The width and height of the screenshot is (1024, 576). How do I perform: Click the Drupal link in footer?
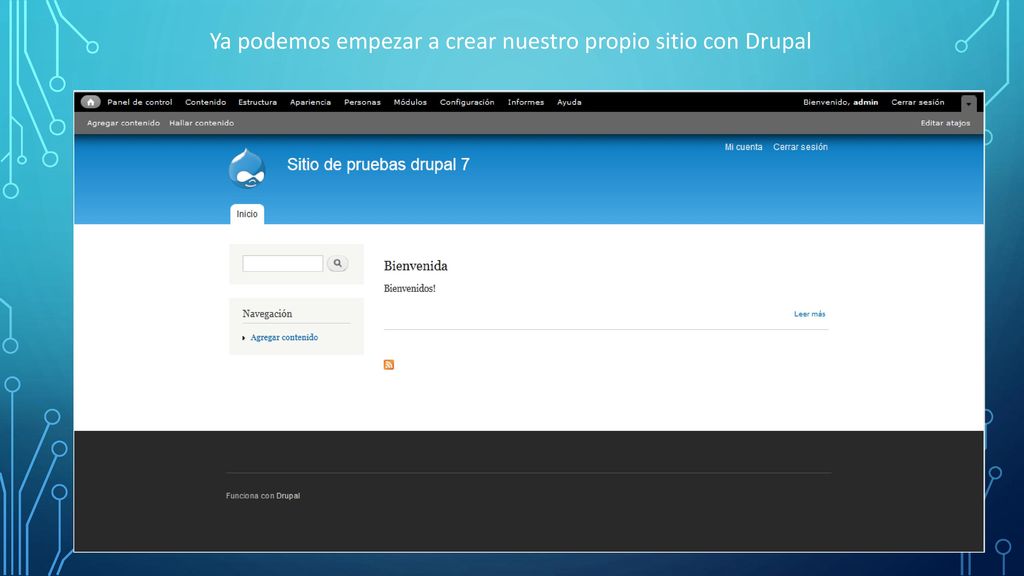click(x=288, y=496)
